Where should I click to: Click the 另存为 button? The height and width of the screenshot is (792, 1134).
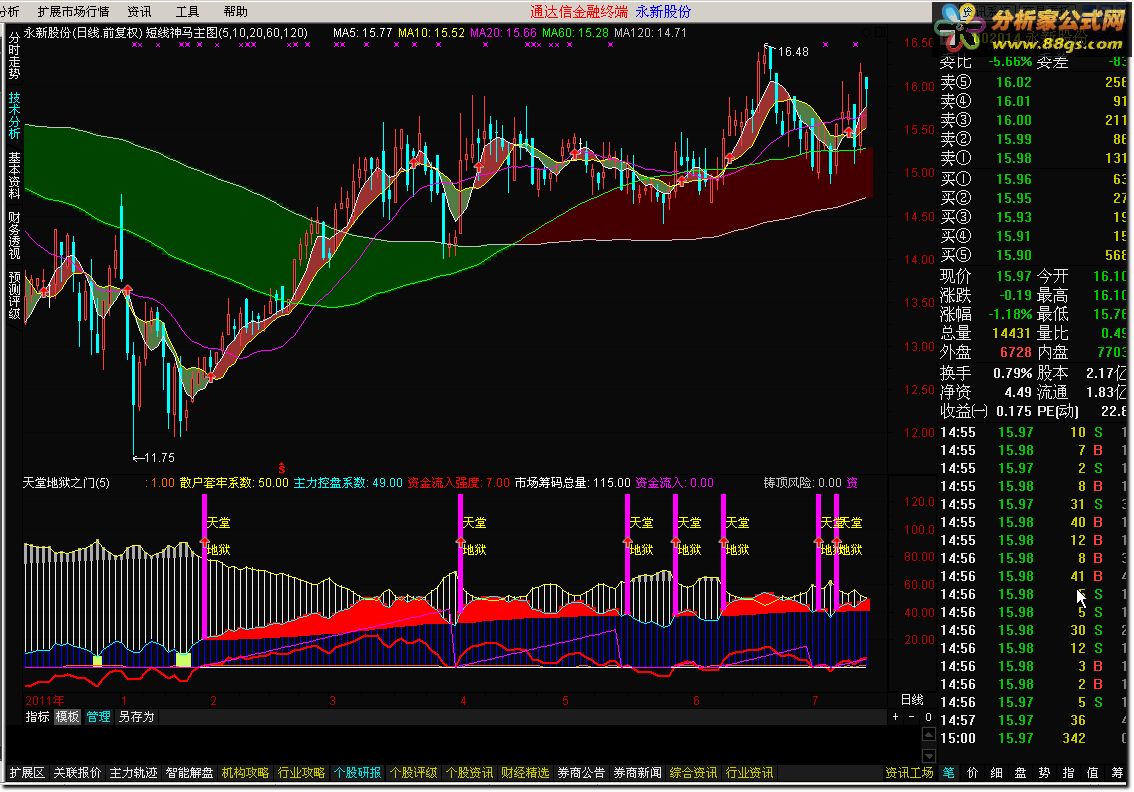137,717
